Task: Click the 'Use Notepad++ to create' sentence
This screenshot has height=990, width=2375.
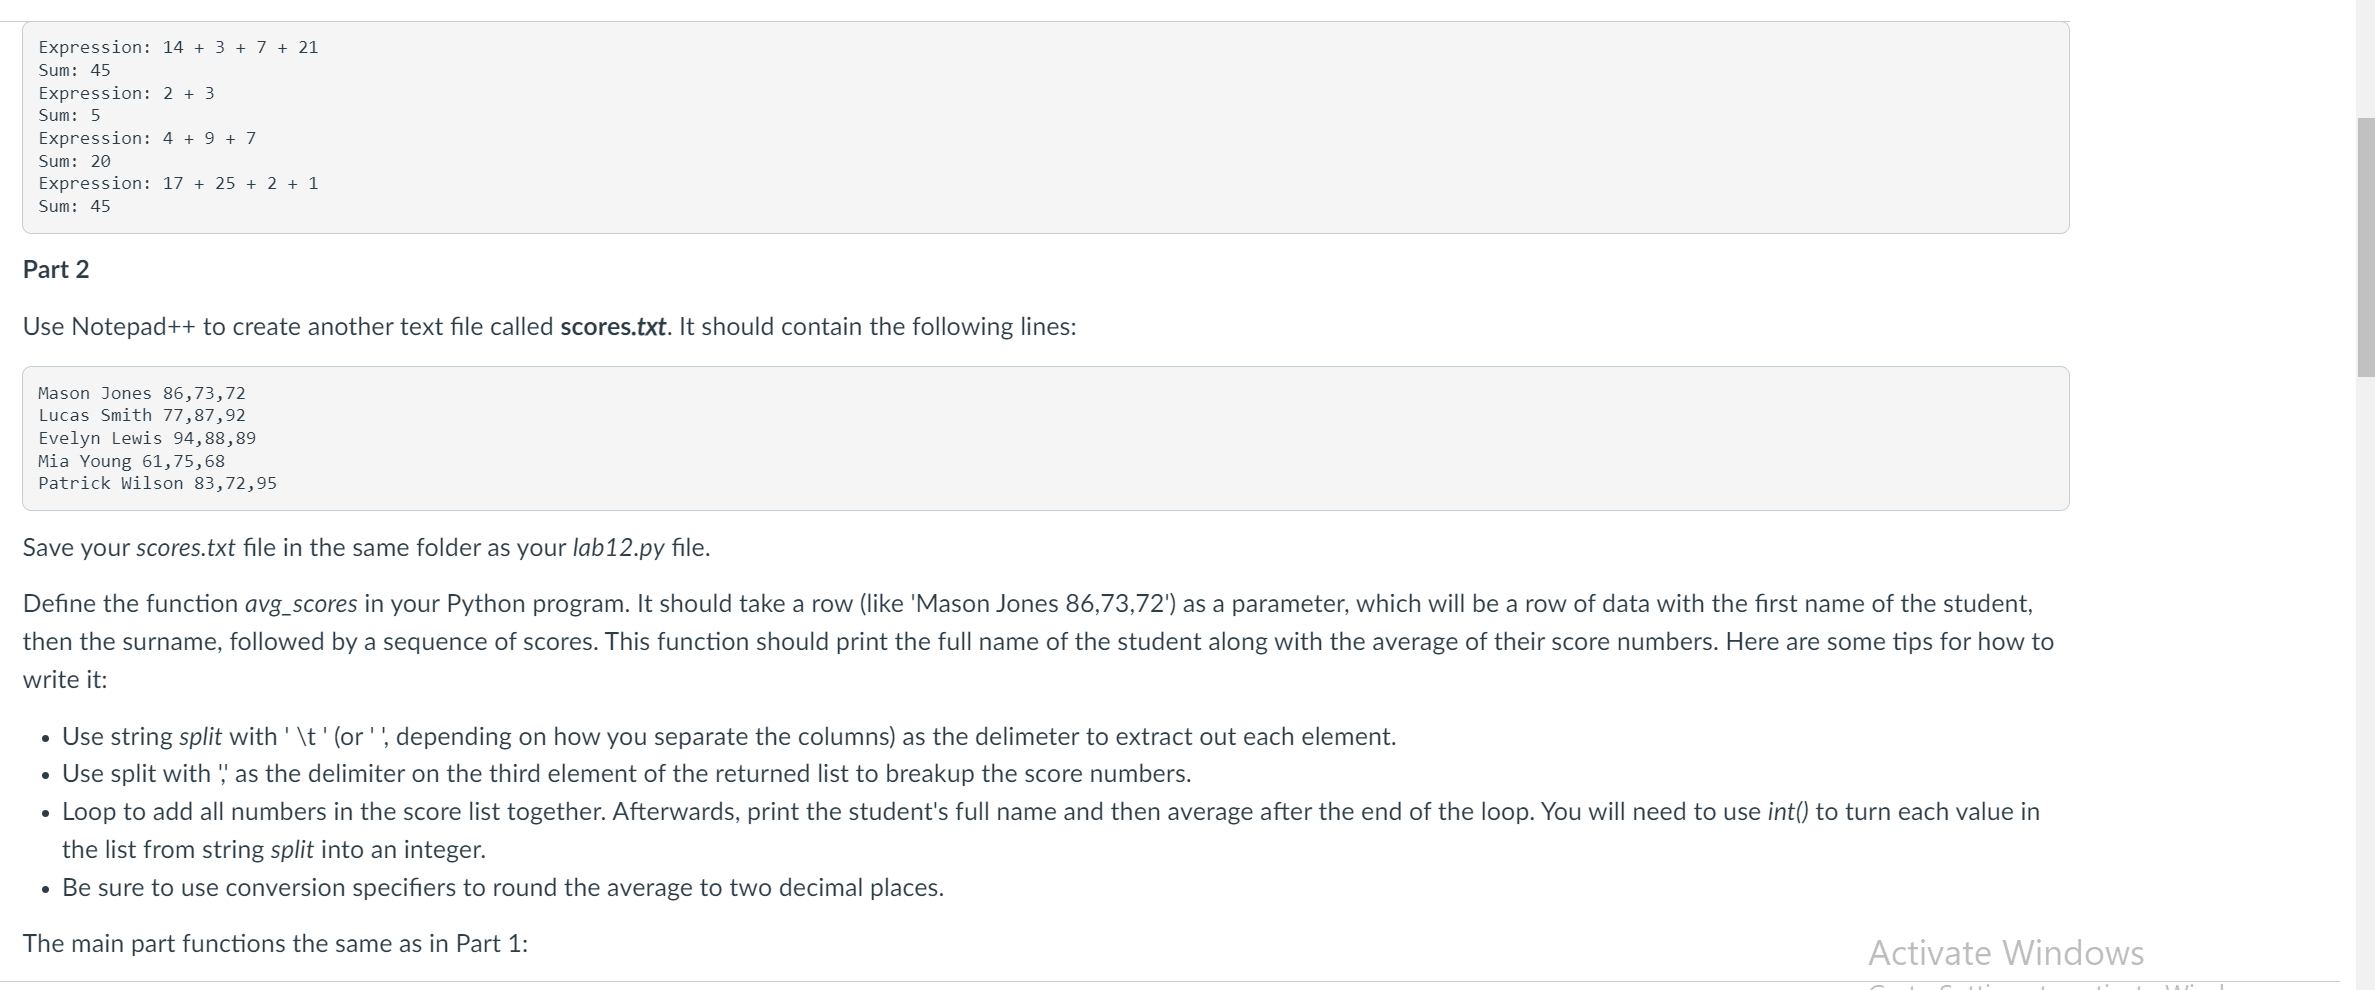Action: pyautogui.click(x=550, y=327)
